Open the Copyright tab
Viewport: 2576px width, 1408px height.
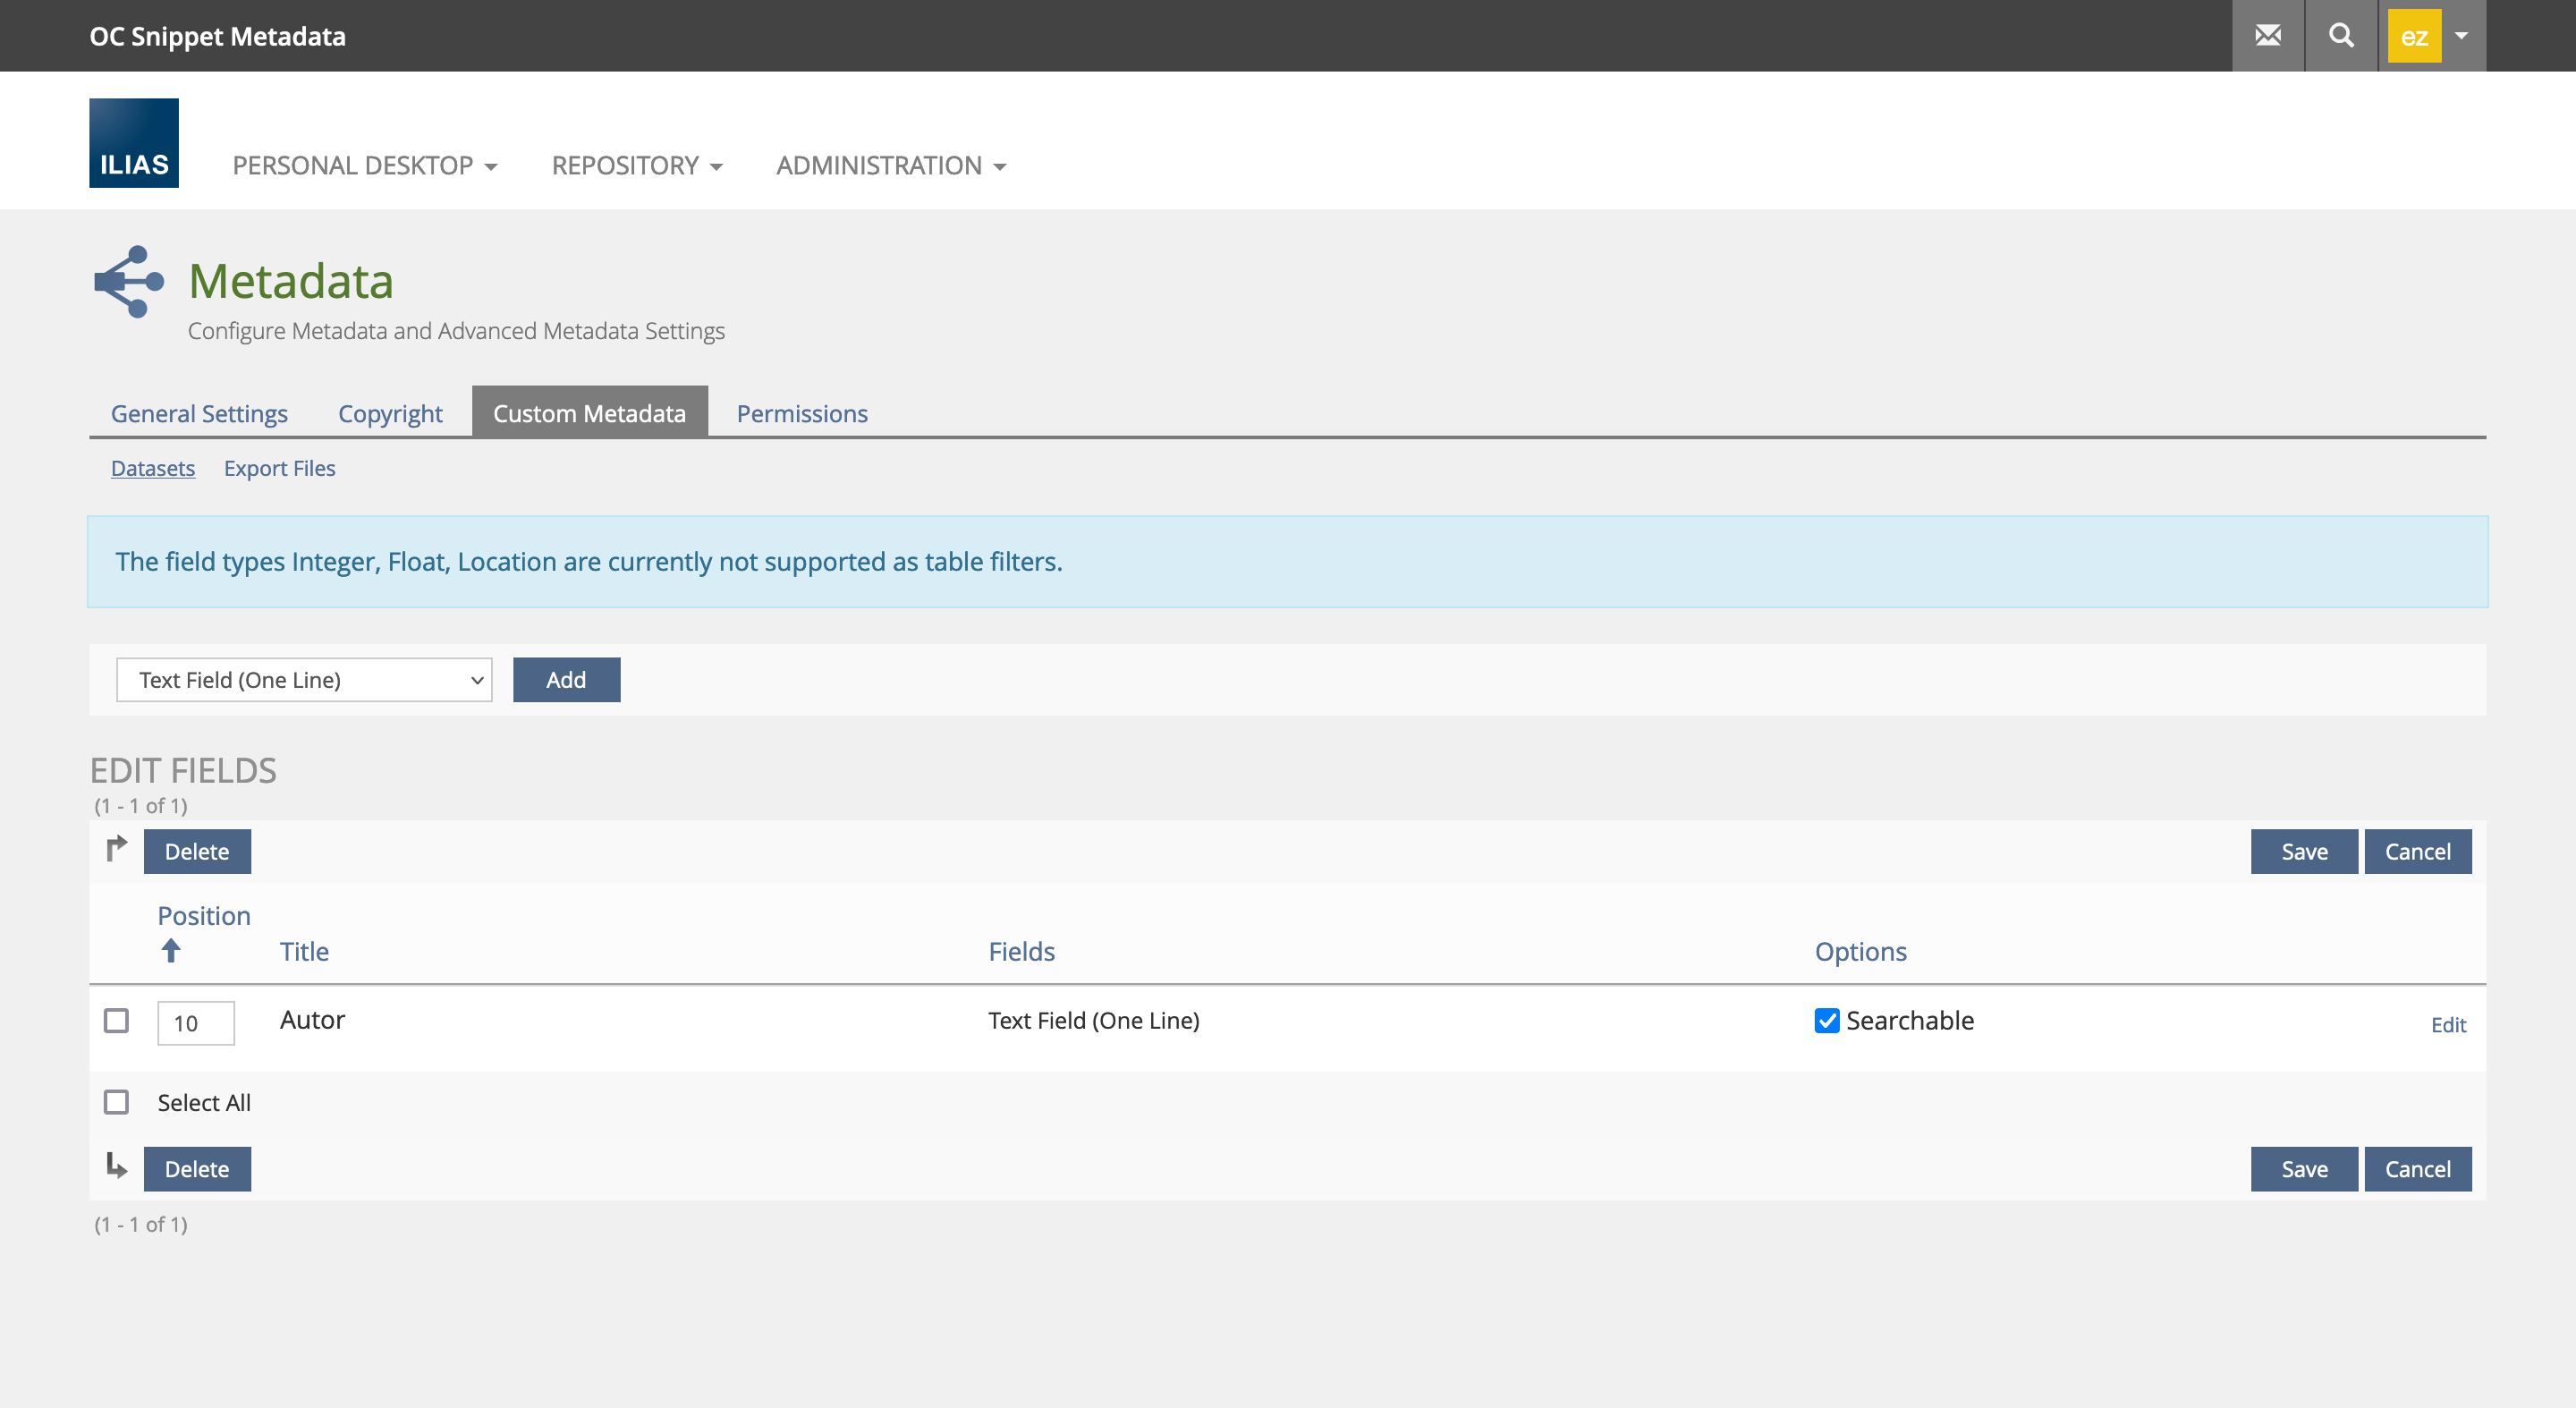coord(390,414)
